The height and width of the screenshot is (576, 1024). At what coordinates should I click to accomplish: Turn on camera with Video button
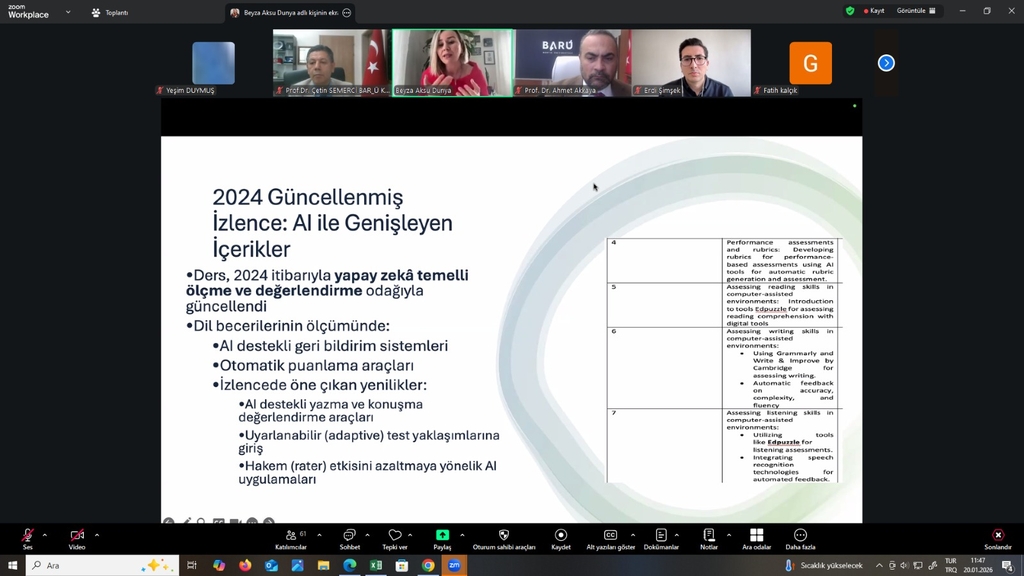pyautogui.click(x=77, y=536)
